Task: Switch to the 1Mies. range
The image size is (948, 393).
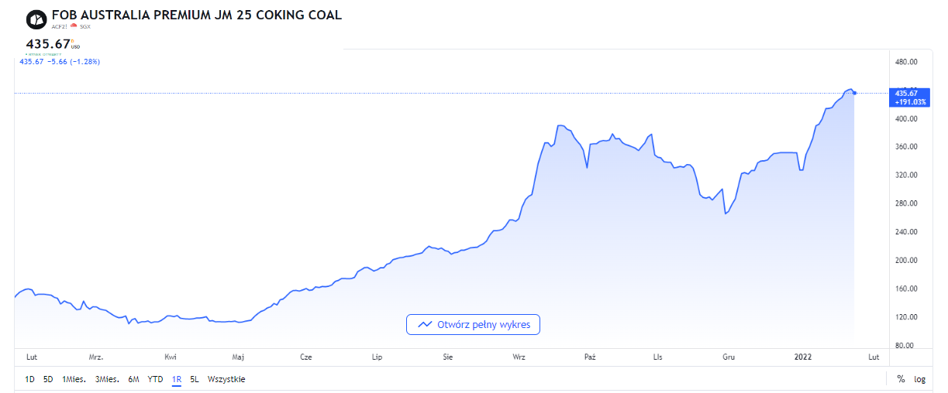Action: (x=74, y=379)
